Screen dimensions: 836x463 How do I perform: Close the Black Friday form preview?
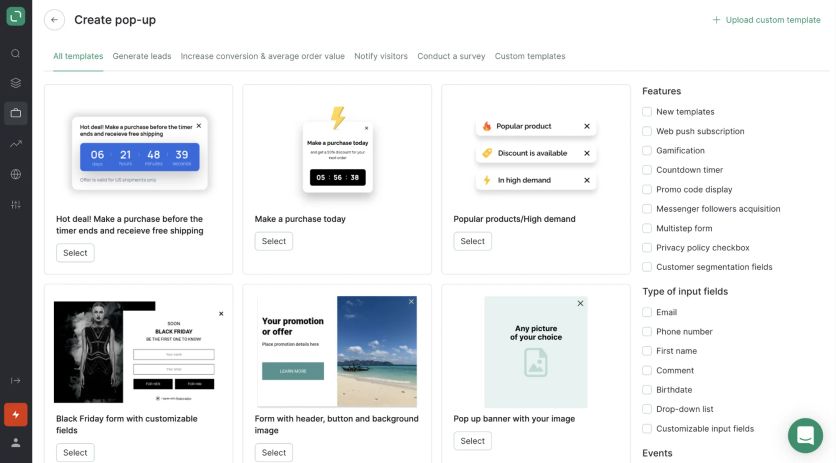(221, 314)
